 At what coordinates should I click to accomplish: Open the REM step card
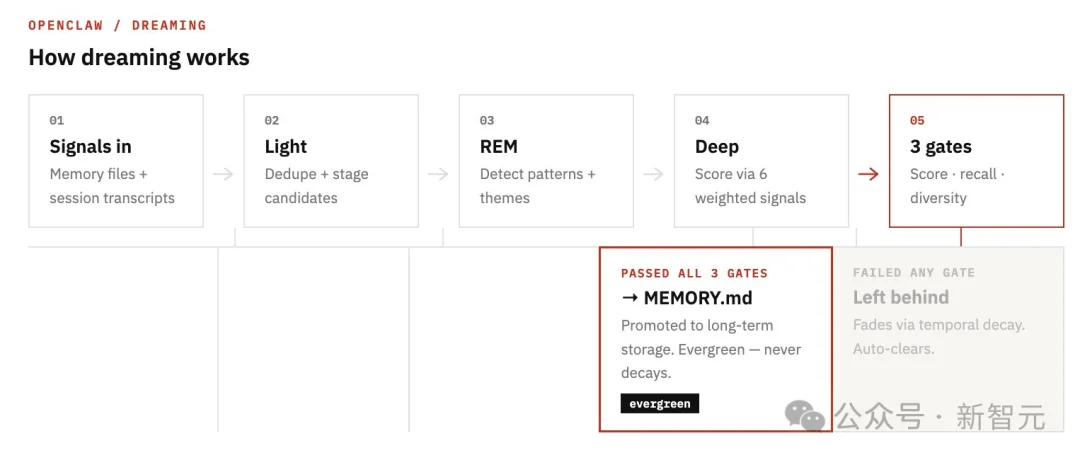546,161
